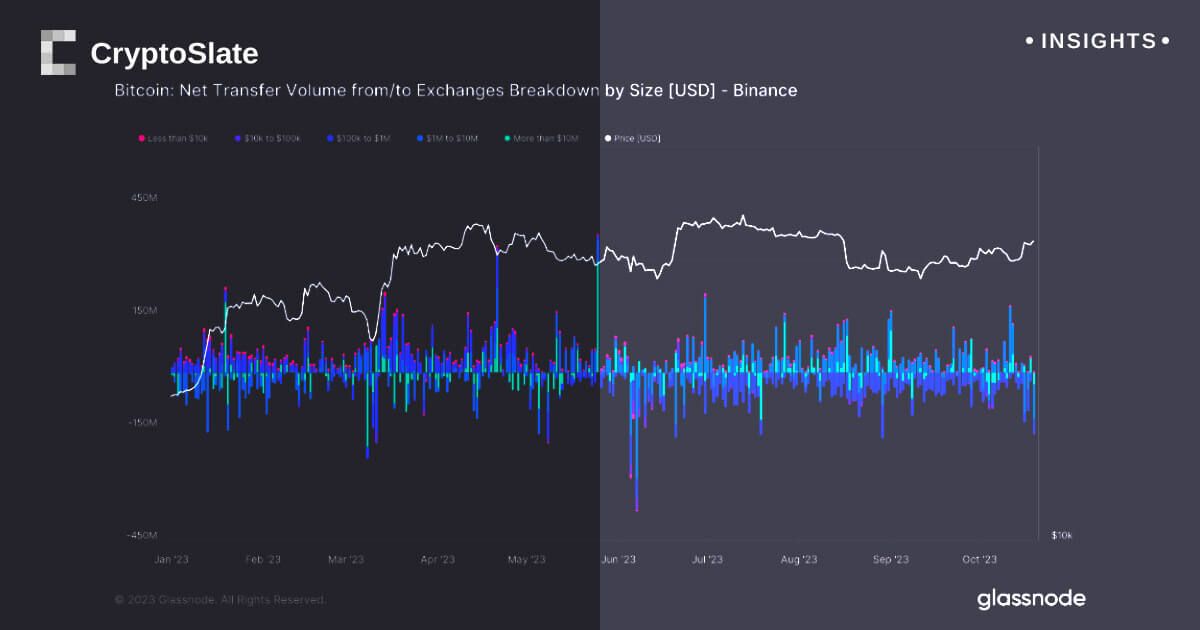Viewport: 1200px width, 630px height.
Task: Toggle the 'Less than $10k' legend series
Action: point(176,138)
